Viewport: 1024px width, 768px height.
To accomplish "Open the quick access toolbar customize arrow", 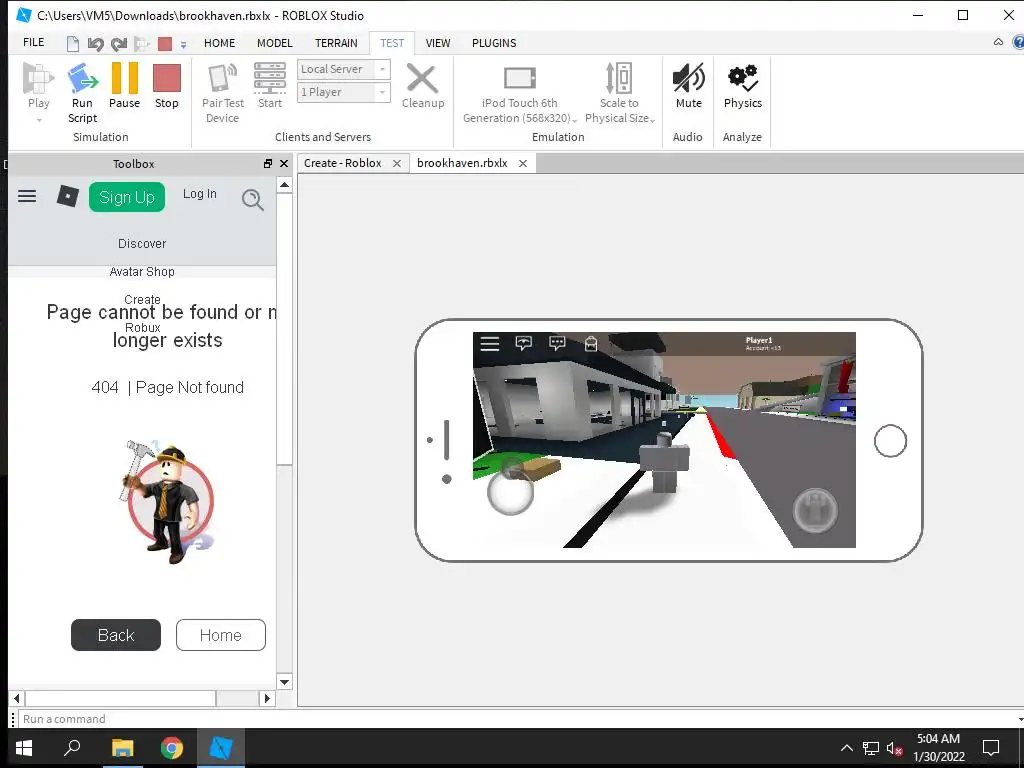I will pos(184,44).
